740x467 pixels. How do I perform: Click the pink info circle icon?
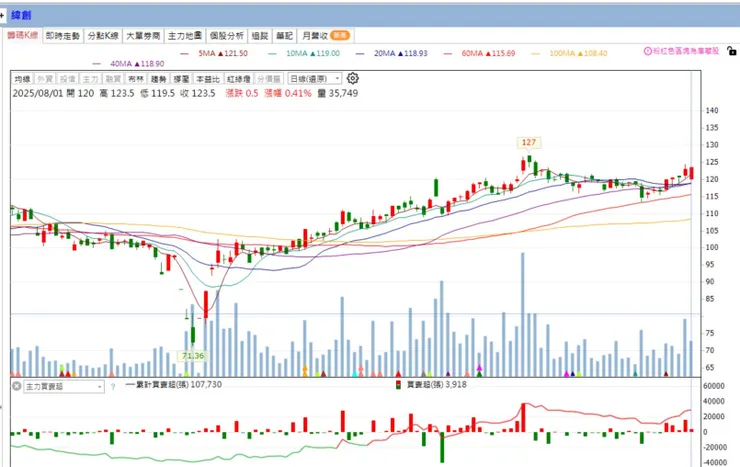pyautogui.click(x=648, y=51)
